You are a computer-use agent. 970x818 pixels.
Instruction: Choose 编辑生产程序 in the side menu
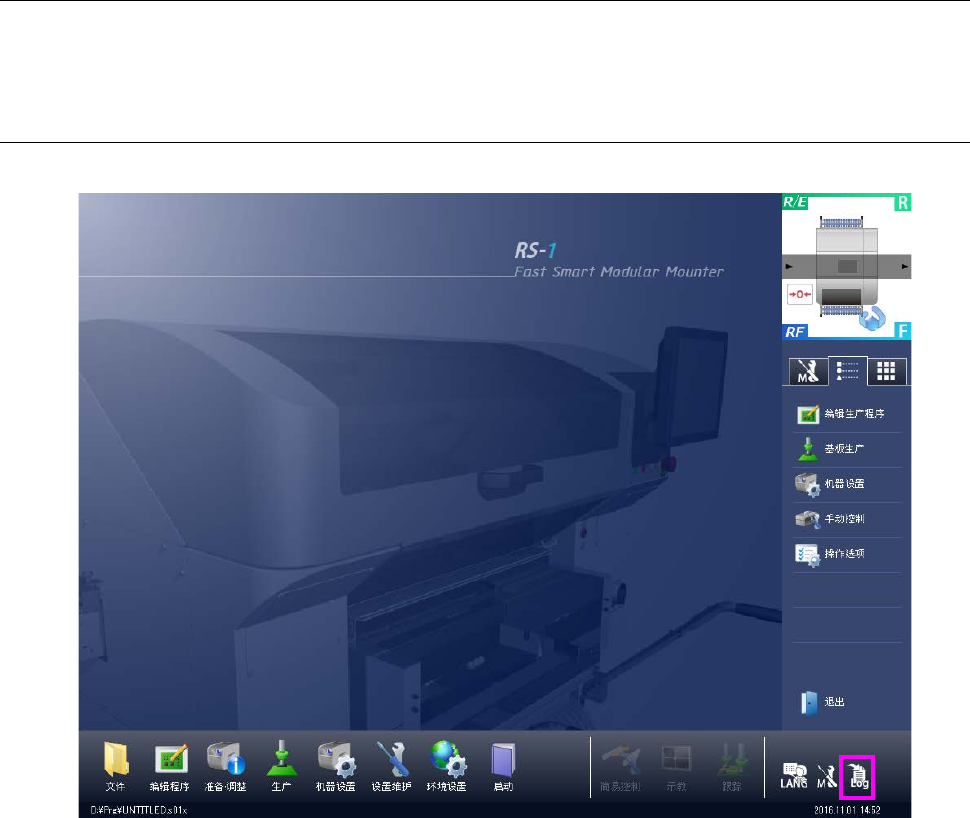(847, 413)
